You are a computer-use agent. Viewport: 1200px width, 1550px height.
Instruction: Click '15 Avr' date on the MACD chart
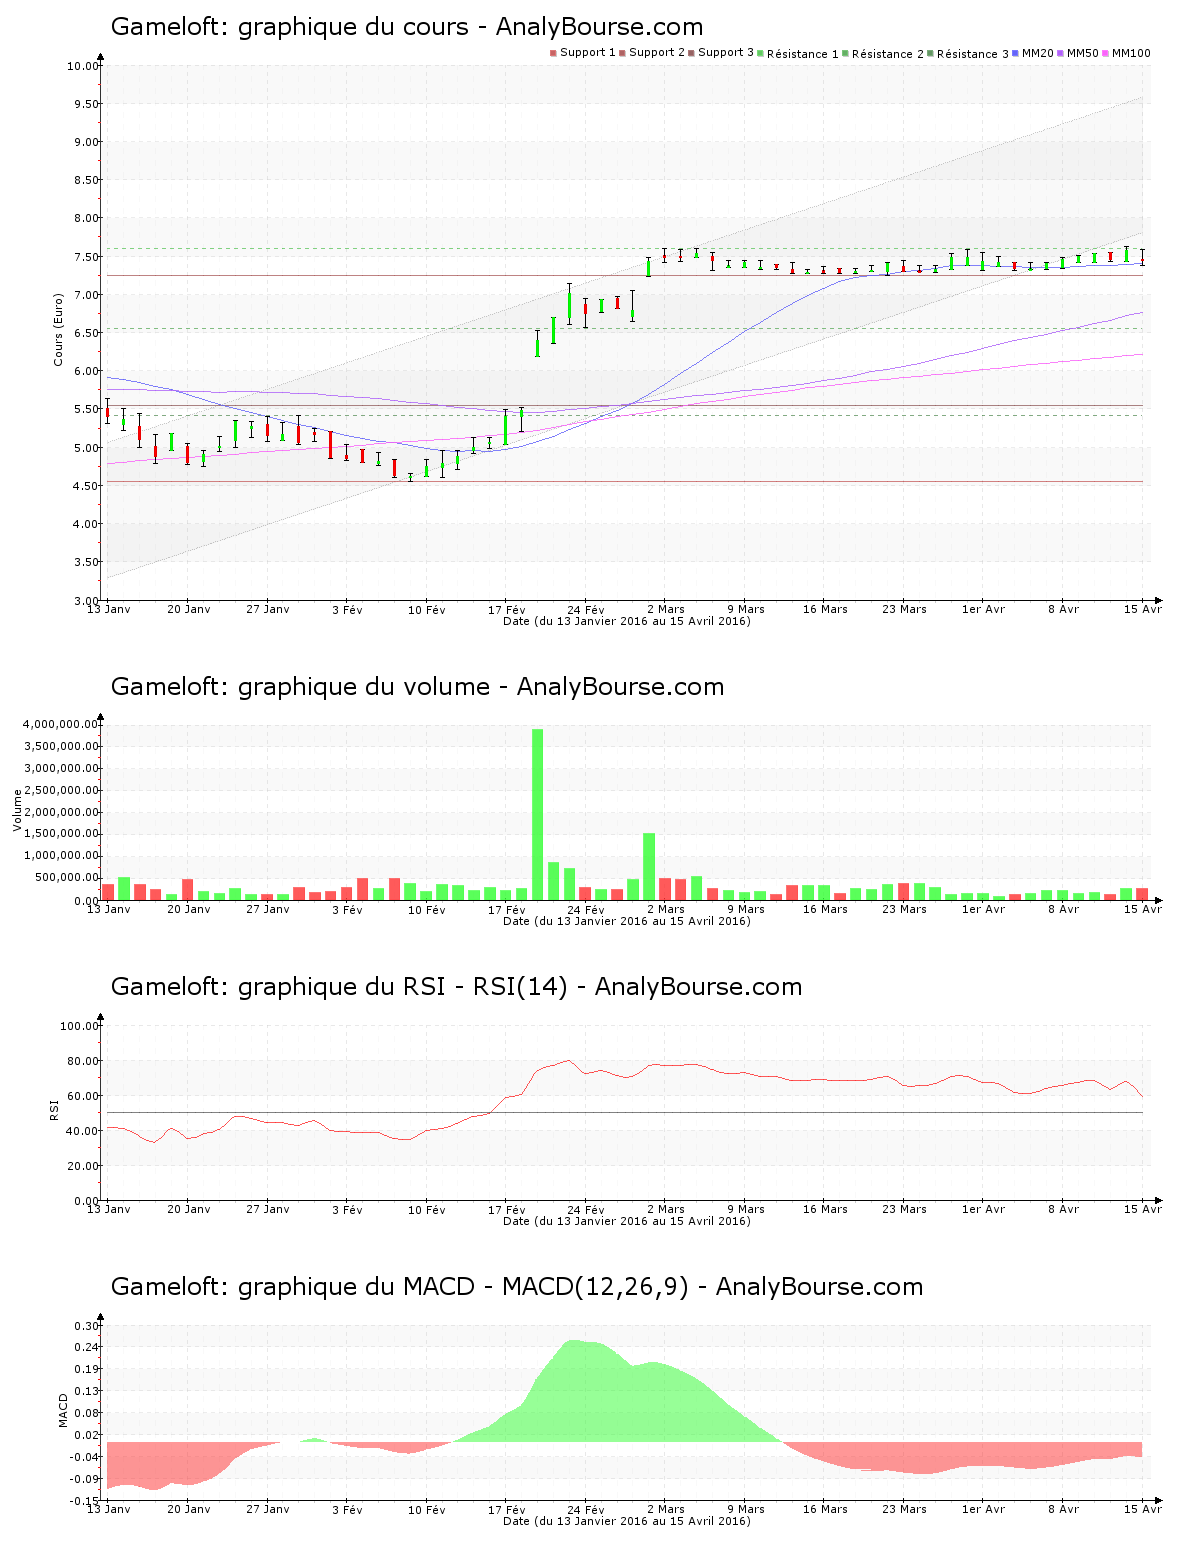pyautogui.click(x=1143, y=1510)
